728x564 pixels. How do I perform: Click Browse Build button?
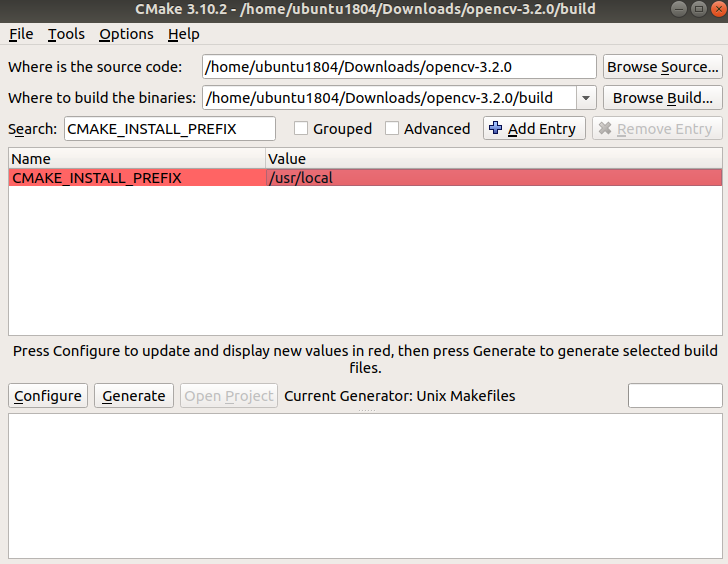click(663, 98)
